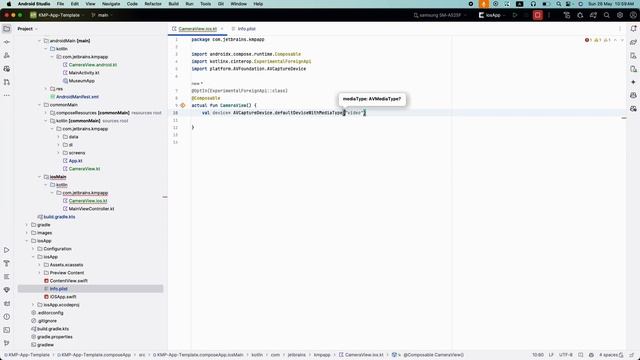Screen dimensions: 640x360
Task: Select CameraView.android.kt in project tree
Action: (92, 65)
